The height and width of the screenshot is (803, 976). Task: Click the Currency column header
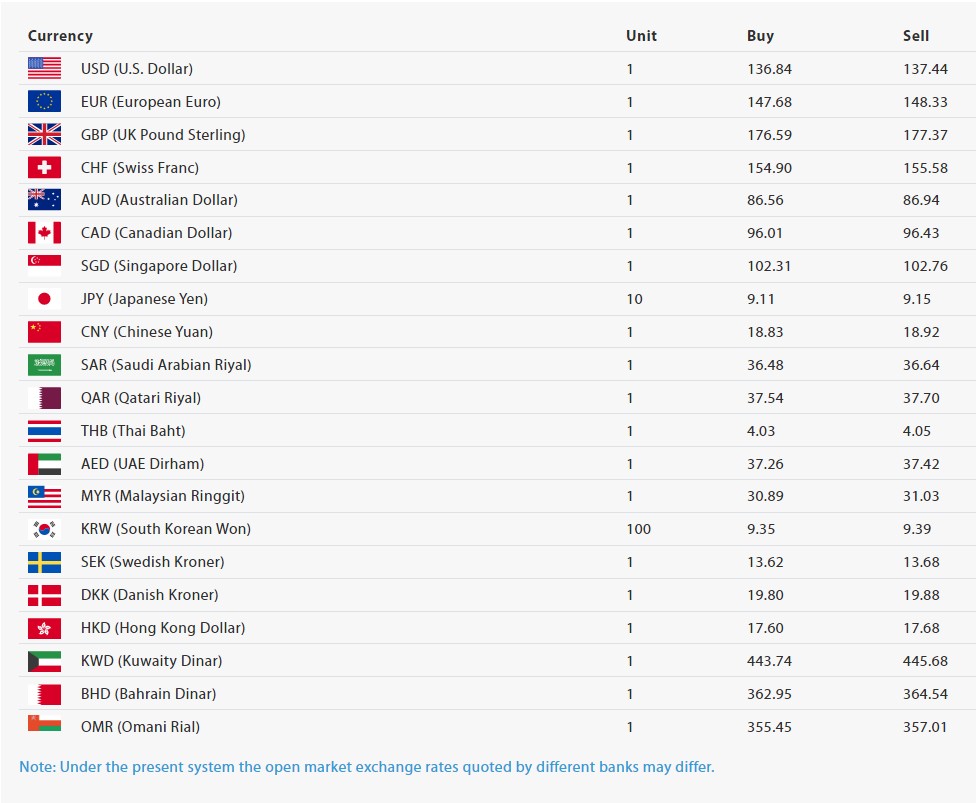tap(60, 36)
